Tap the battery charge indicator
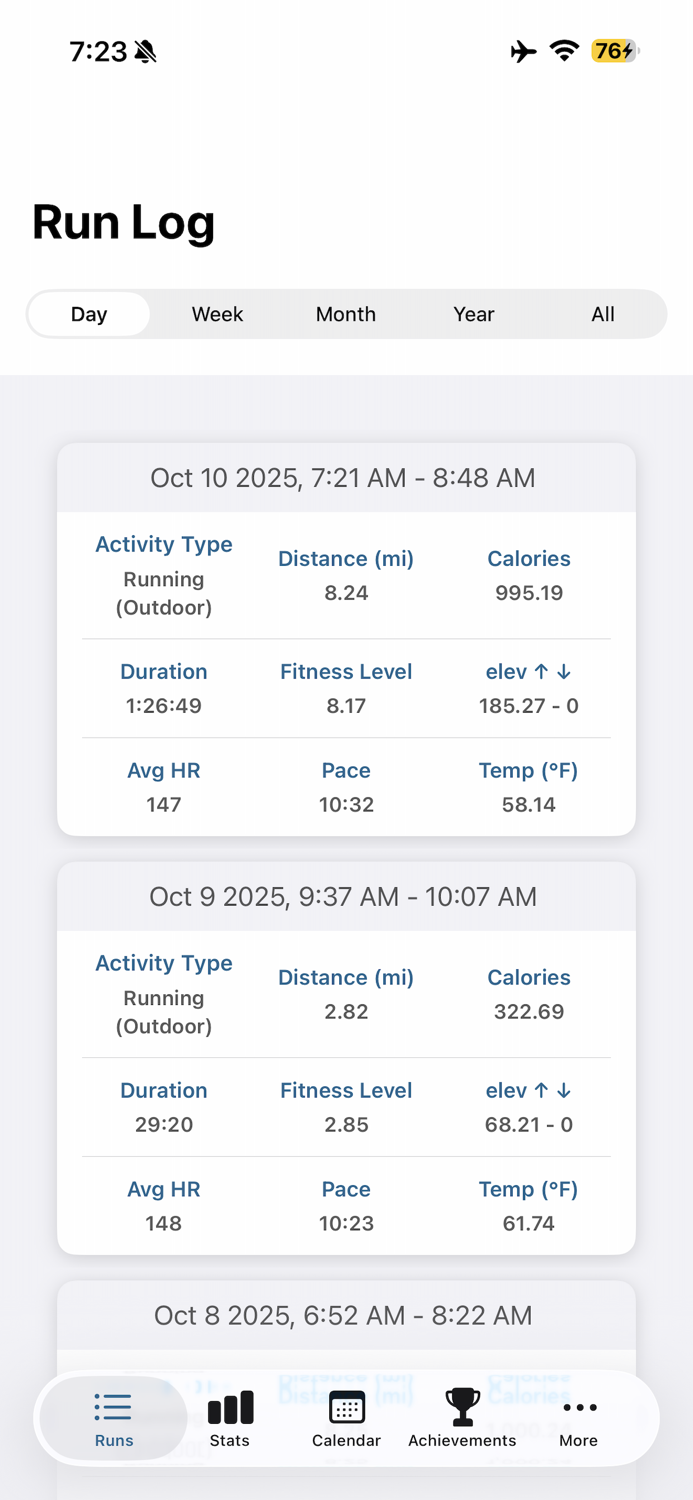693x1500 pixels. pos(611,51)
